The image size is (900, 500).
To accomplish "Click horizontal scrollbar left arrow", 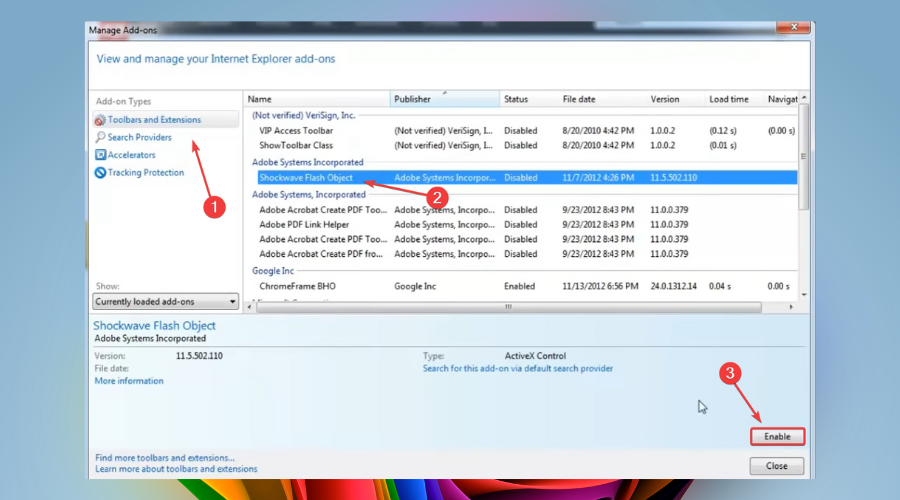I will (x=249, y=307).
